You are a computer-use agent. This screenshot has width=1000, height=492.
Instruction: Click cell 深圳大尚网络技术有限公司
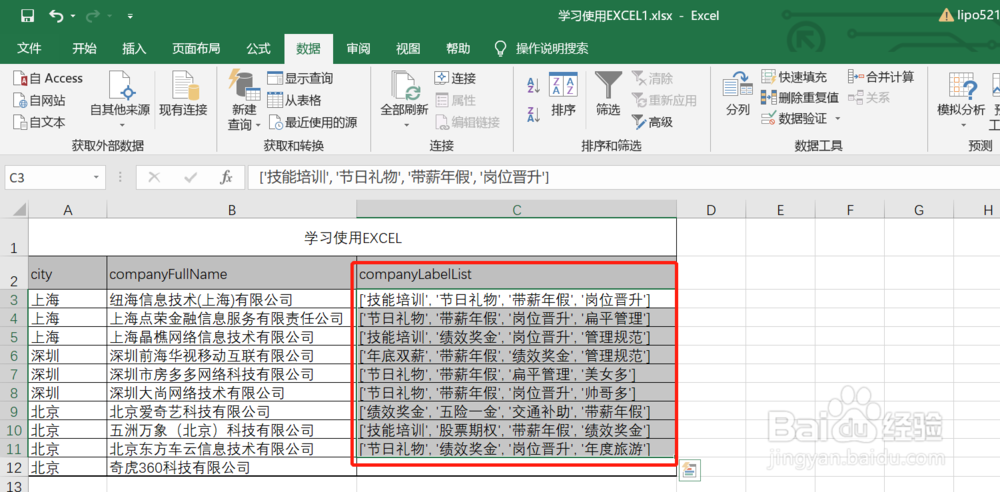click(x=232, y=392)
